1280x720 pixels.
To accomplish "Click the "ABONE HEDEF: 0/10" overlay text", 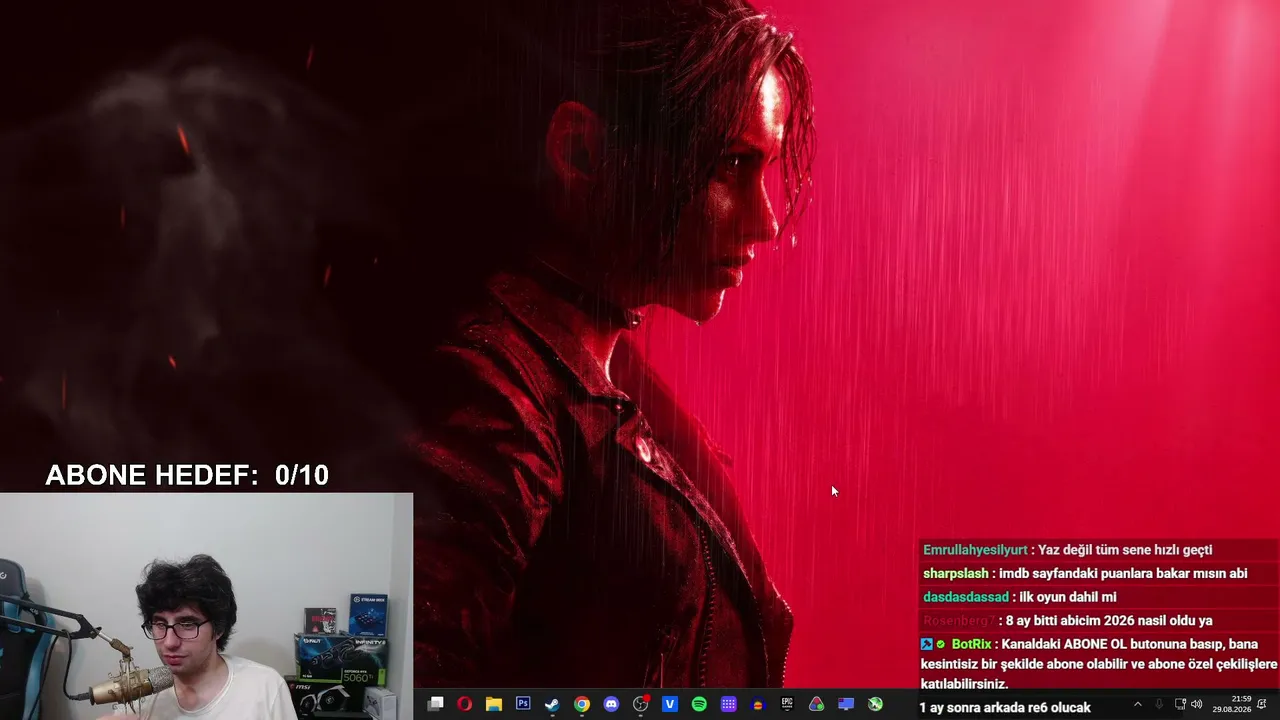I will [187, 475].
